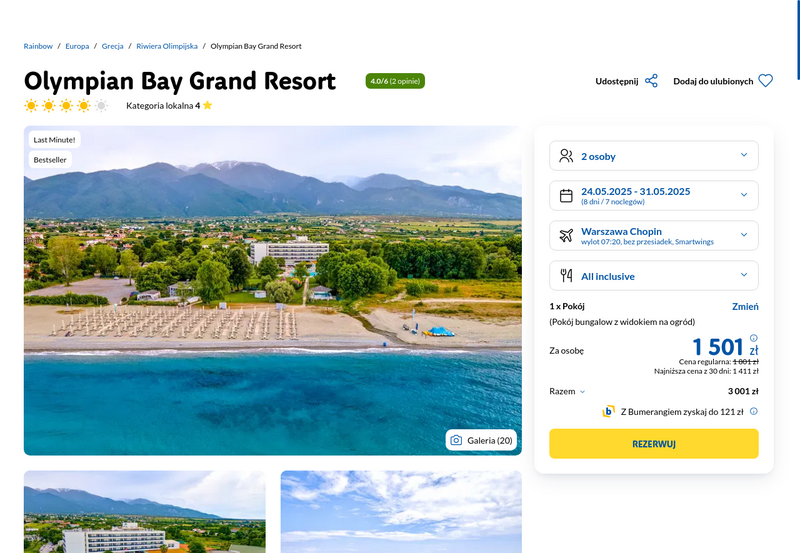This screenshot has height=553, width=800.
Task: Click Olympian Bay Grand Resort breadcrumb text
Action: pos(256,46)
